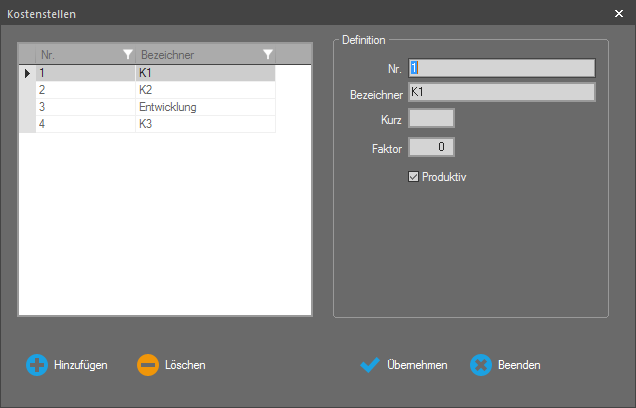Select row K2 in the table
The image size is (636, 408).
click(x=204, y=89)
